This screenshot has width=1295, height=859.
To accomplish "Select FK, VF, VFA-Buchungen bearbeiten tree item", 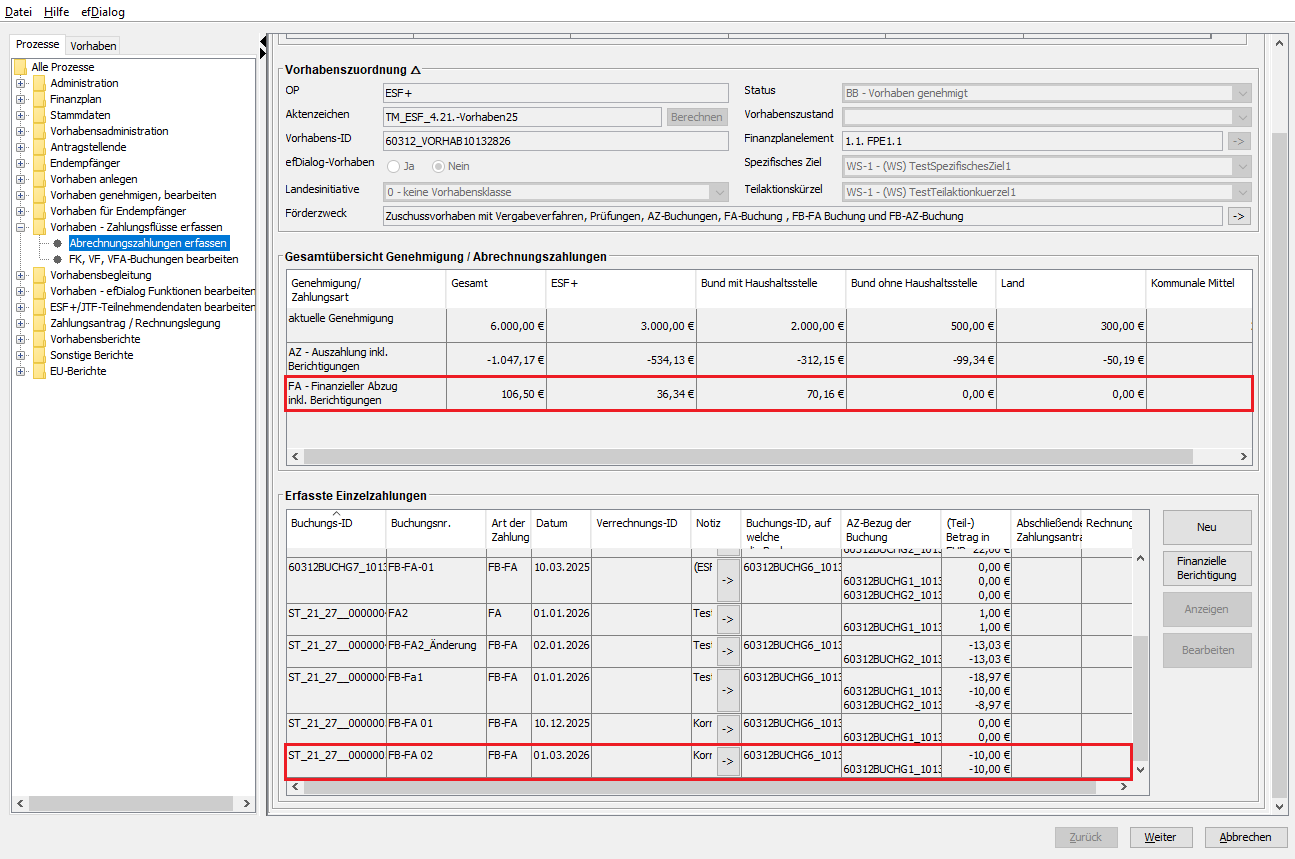I will pos(153,259).
